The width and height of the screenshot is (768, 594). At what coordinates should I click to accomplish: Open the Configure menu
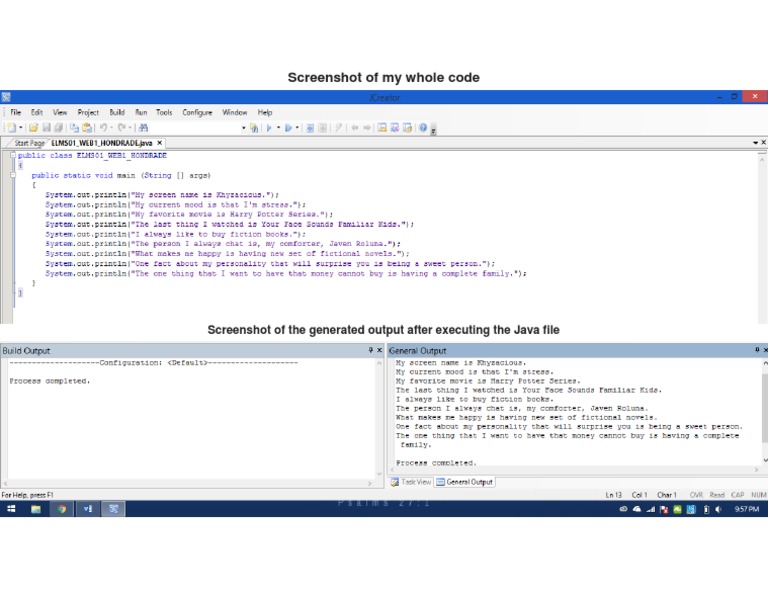(197, 112)
